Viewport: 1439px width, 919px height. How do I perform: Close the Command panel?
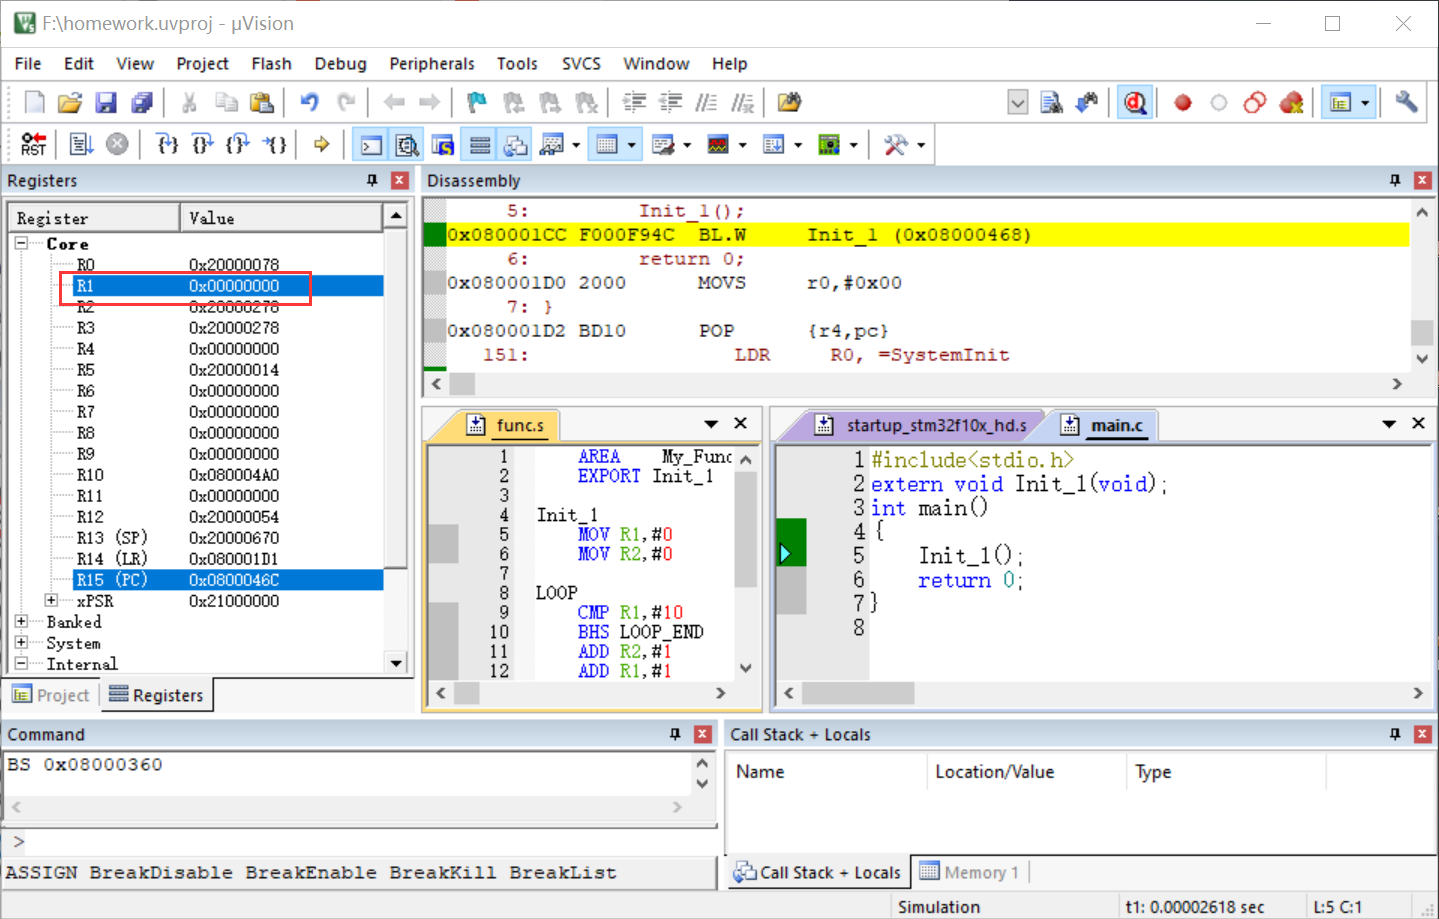tap(703, 734)
